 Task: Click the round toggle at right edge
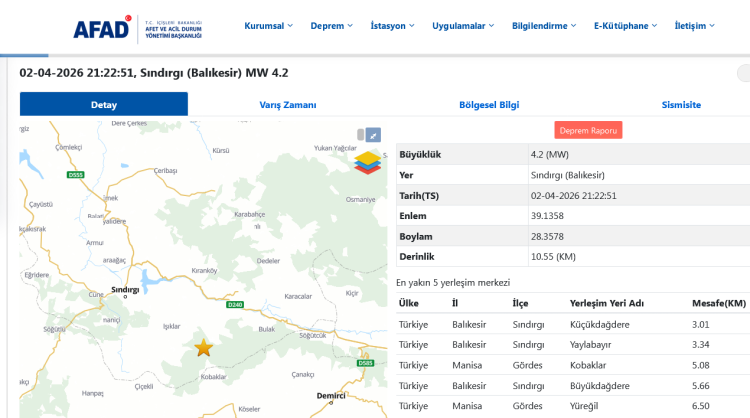[743, 73]
